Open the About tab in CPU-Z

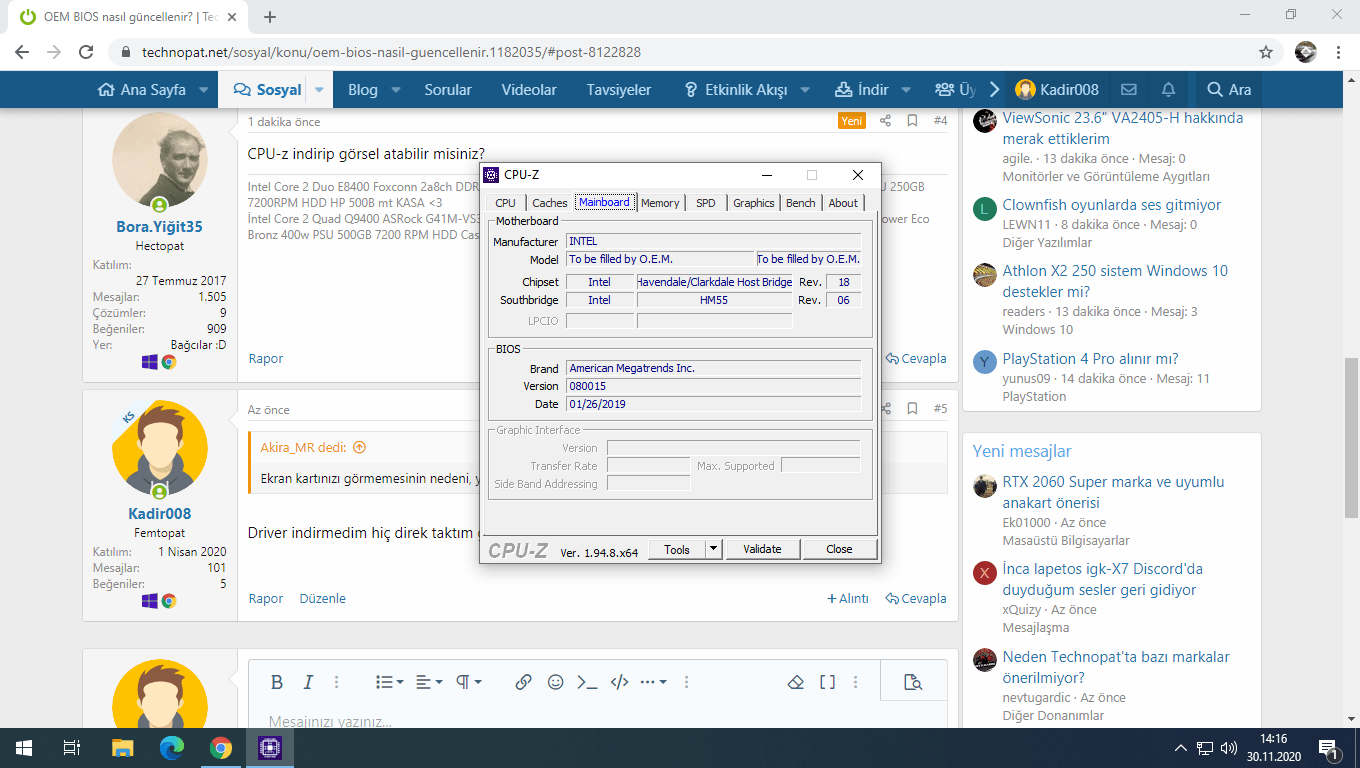pyautogui.click(x=843, y=203)
